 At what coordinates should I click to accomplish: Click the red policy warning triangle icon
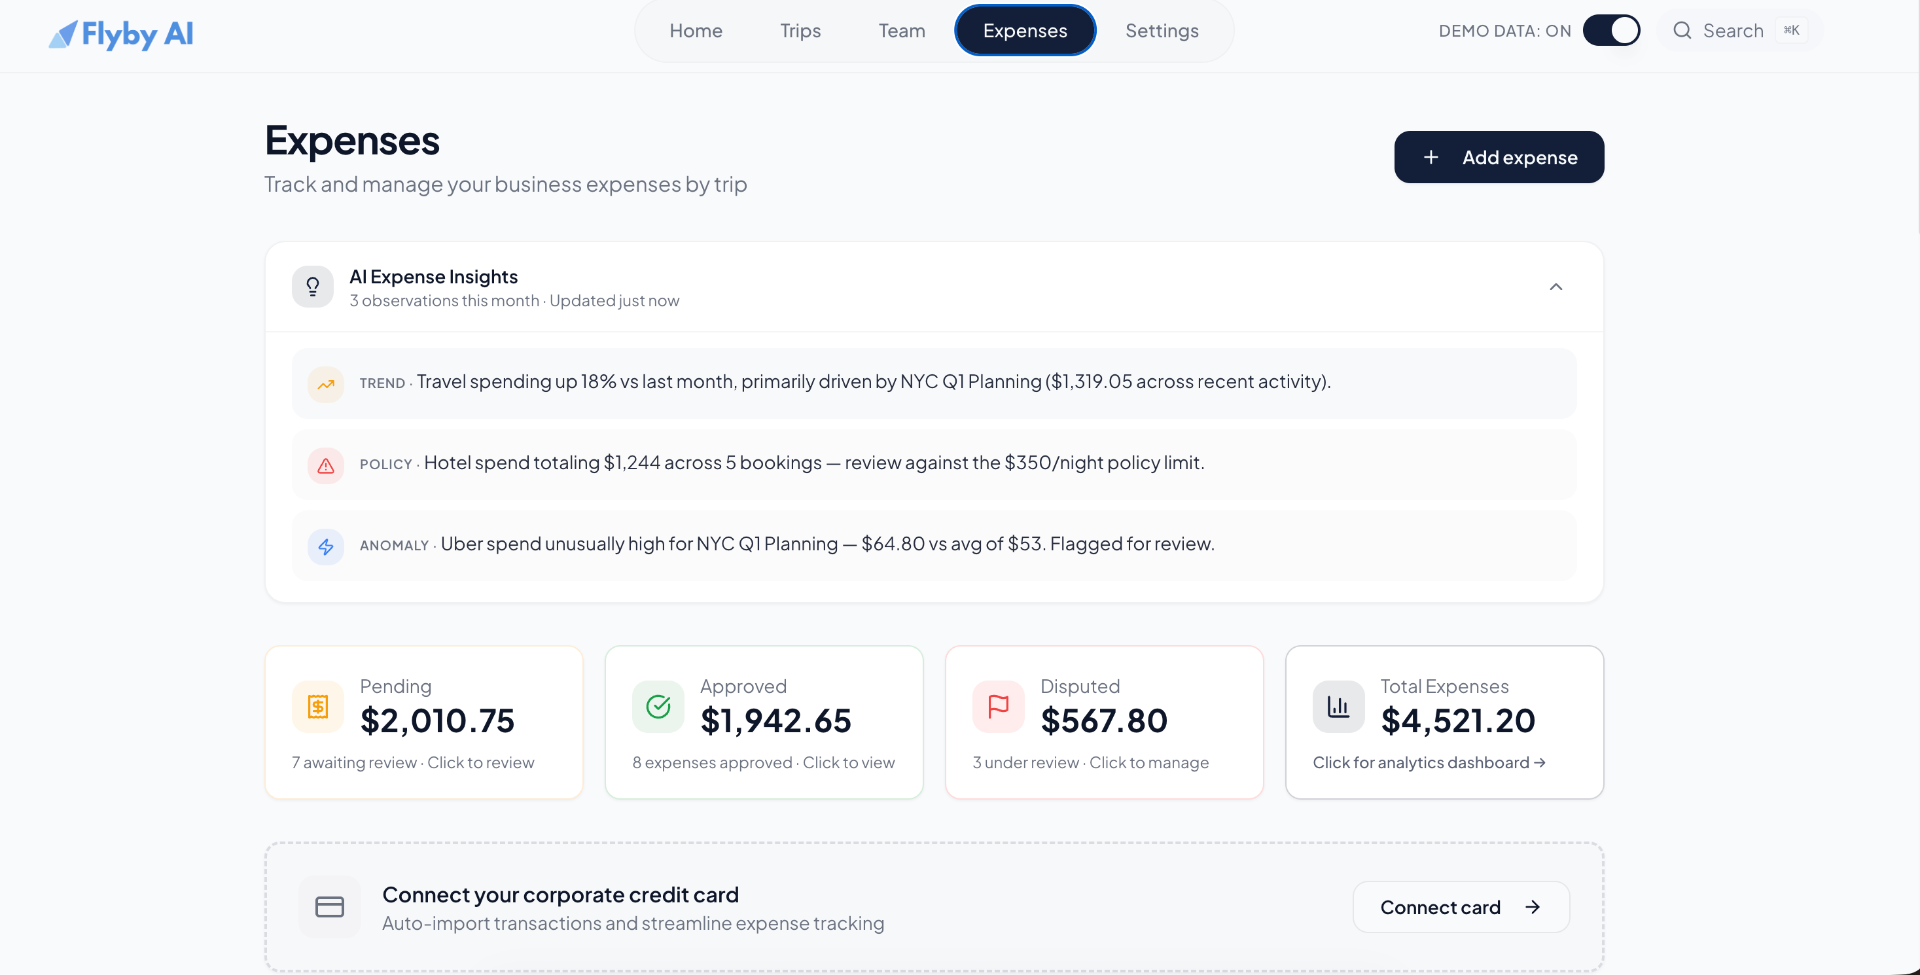pos(326,465)
